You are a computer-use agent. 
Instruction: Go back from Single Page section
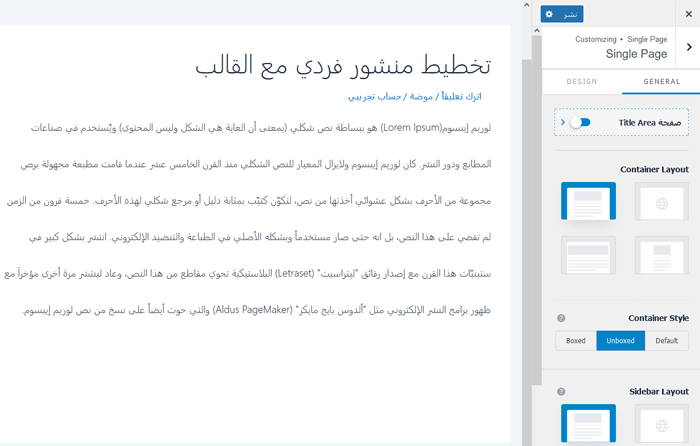(x=689, y=47)
